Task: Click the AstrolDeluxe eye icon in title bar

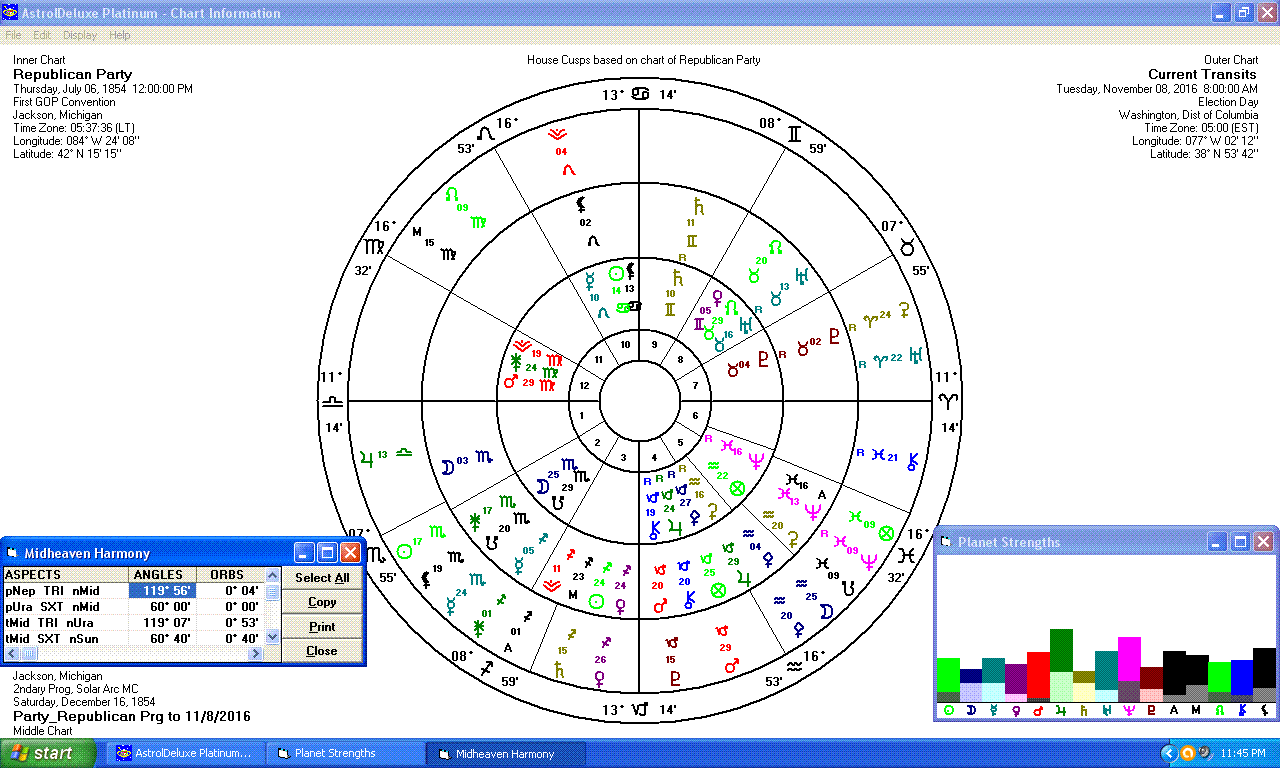Action: pyautogui.click(x=10, y=13)
